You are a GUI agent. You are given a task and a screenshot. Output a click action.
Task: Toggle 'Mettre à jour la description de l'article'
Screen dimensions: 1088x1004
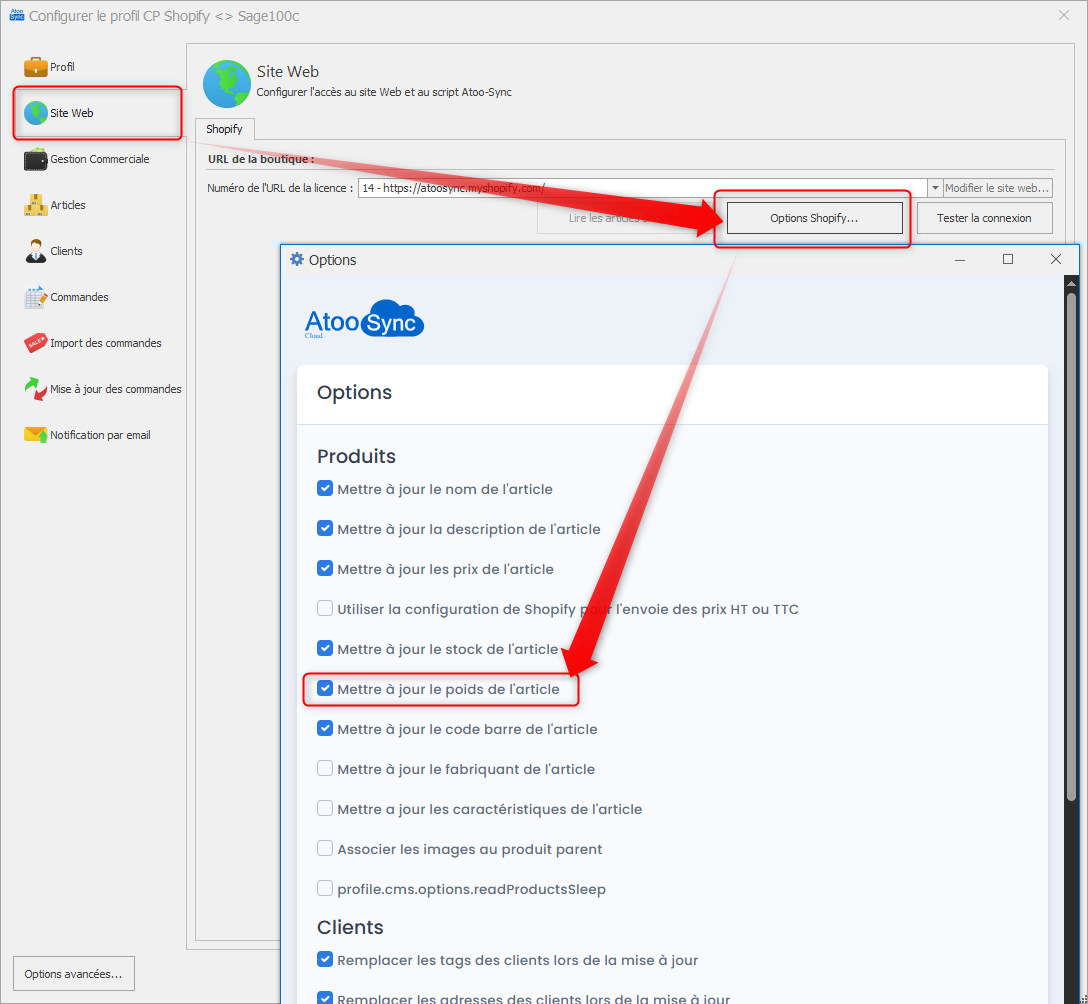325,529
